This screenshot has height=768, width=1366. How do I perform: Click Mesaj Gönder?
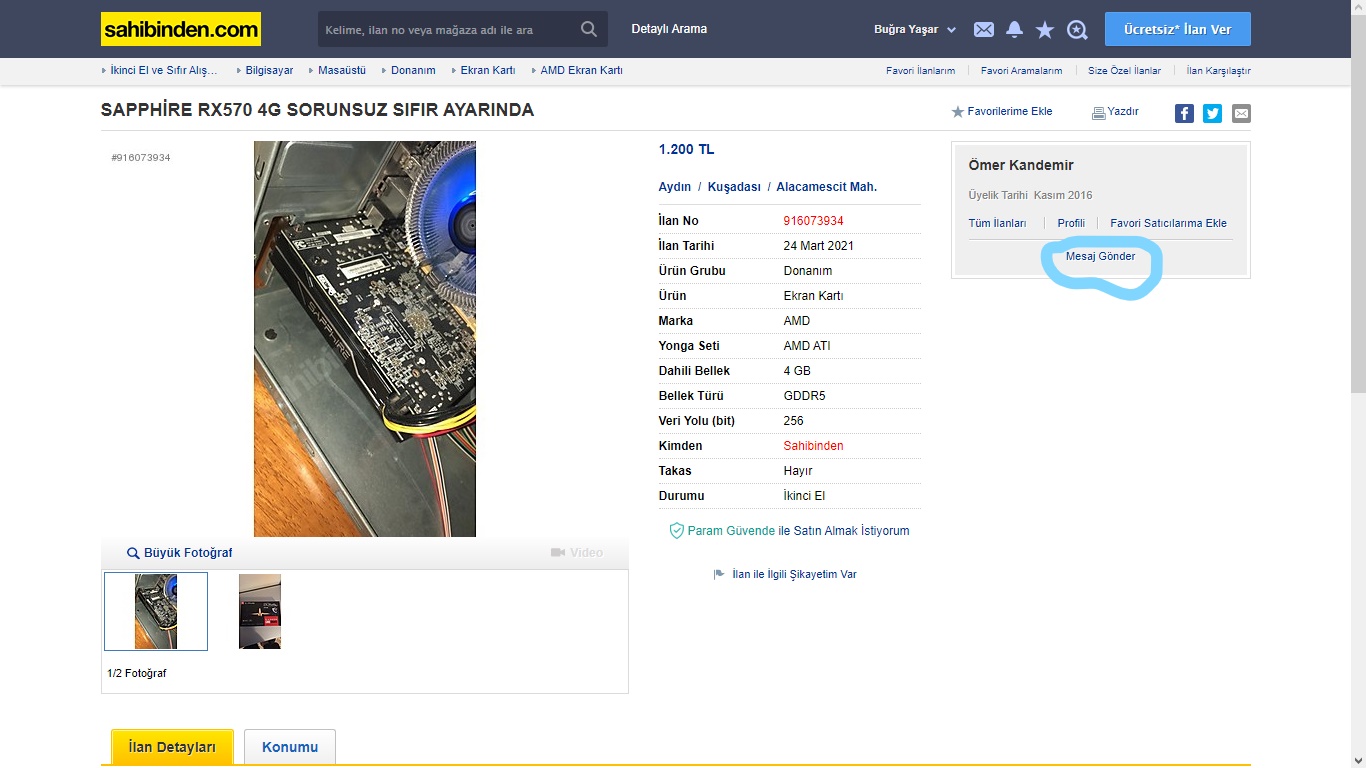pyautogui.click(x=1100, y=257)
